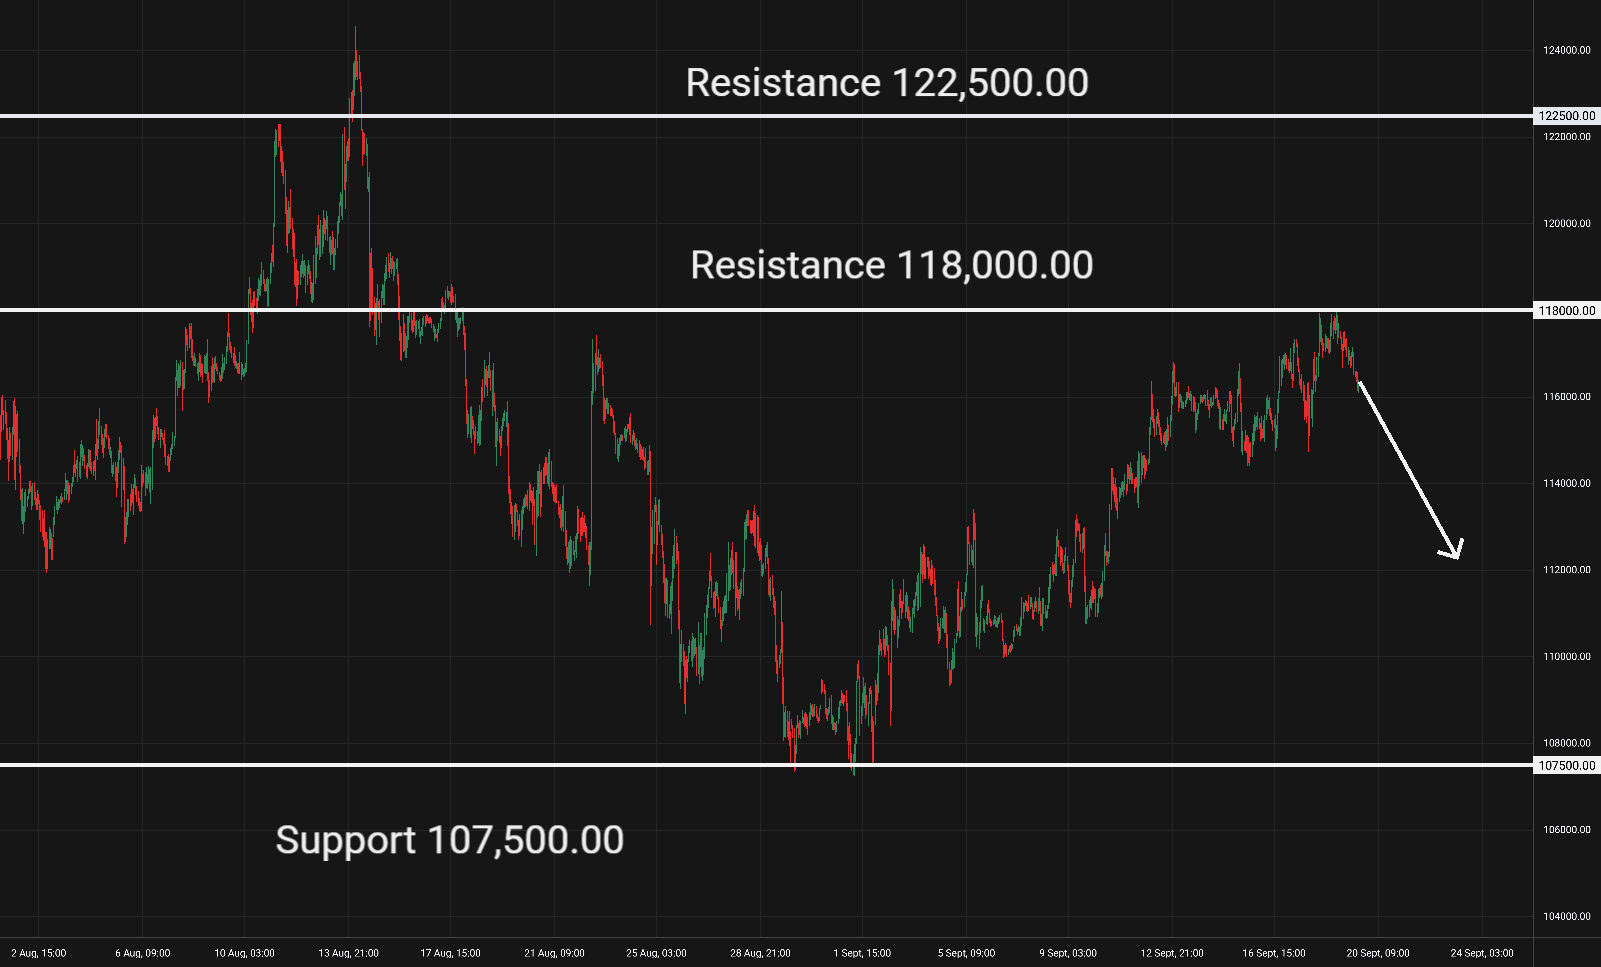Click the 116000.00 price scale label
The image size is (1601, 967).
[x=1566, y=397]
